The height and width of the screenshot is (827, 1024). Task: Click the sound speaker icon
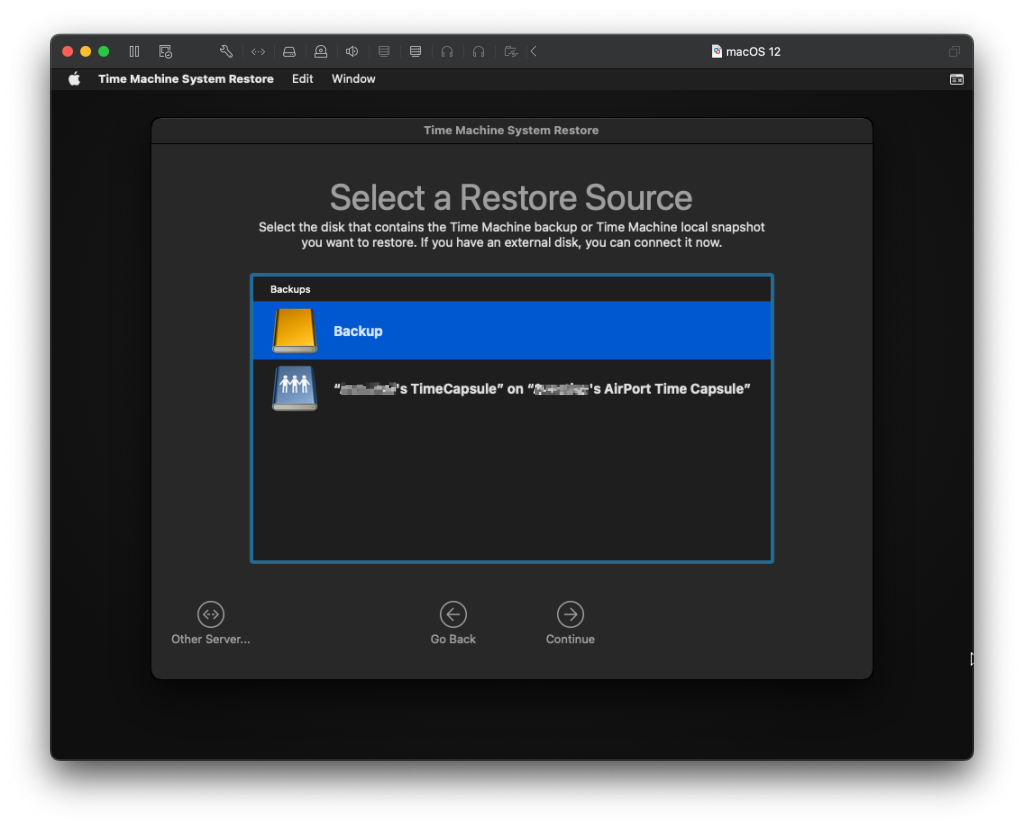(352, 52)
